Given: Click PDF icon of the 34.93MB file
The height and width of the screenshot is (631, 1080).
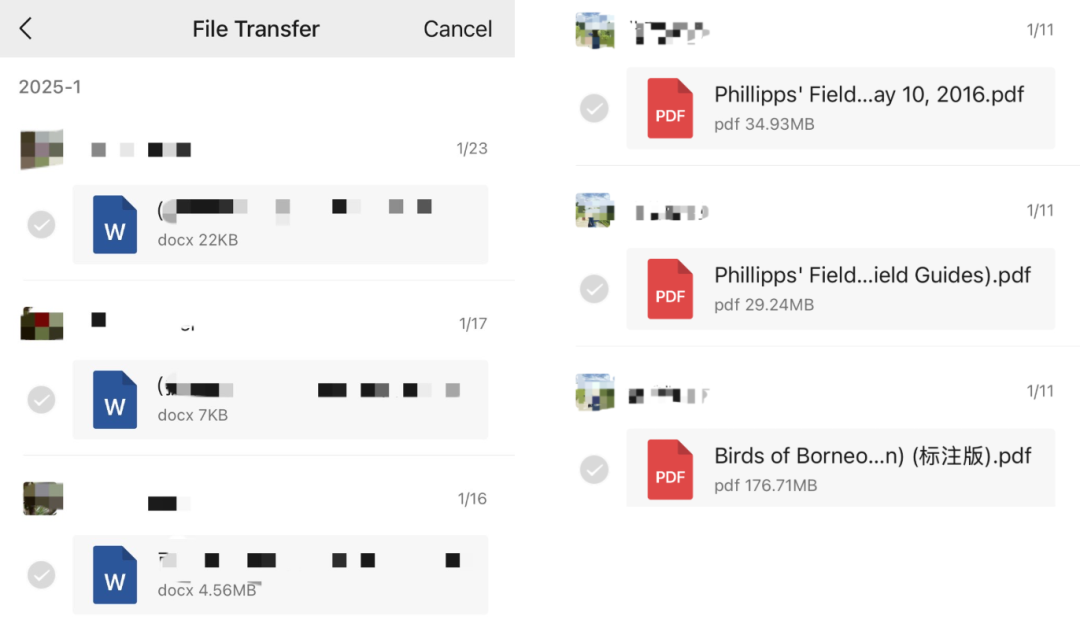Looking at the screenshot, I should pos(669,108).
